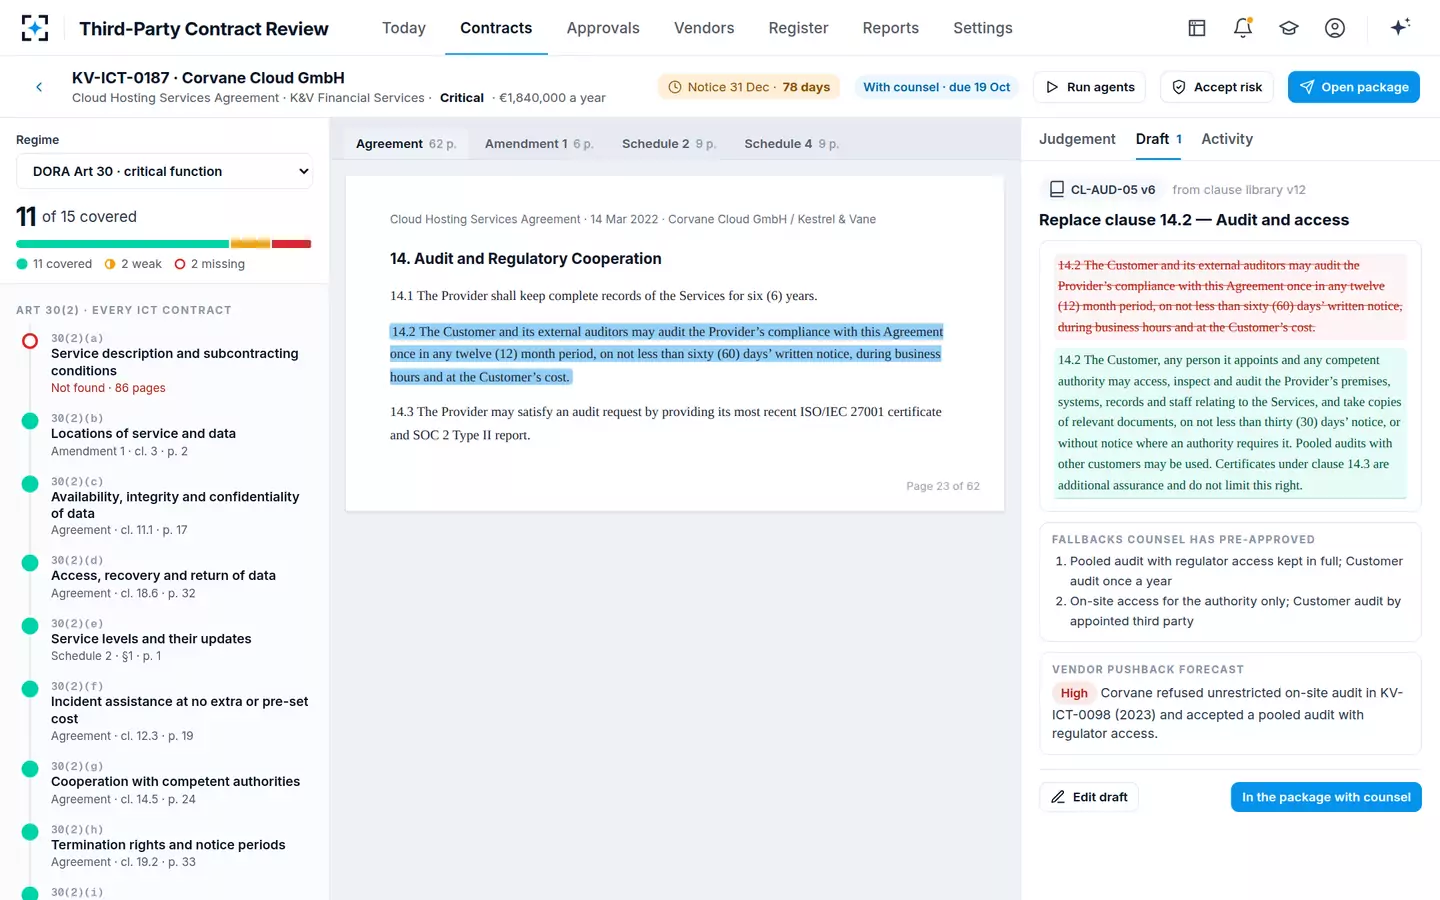Click the Run agents button
The height and width of the screenshot is (900, 1440).
1090,87
